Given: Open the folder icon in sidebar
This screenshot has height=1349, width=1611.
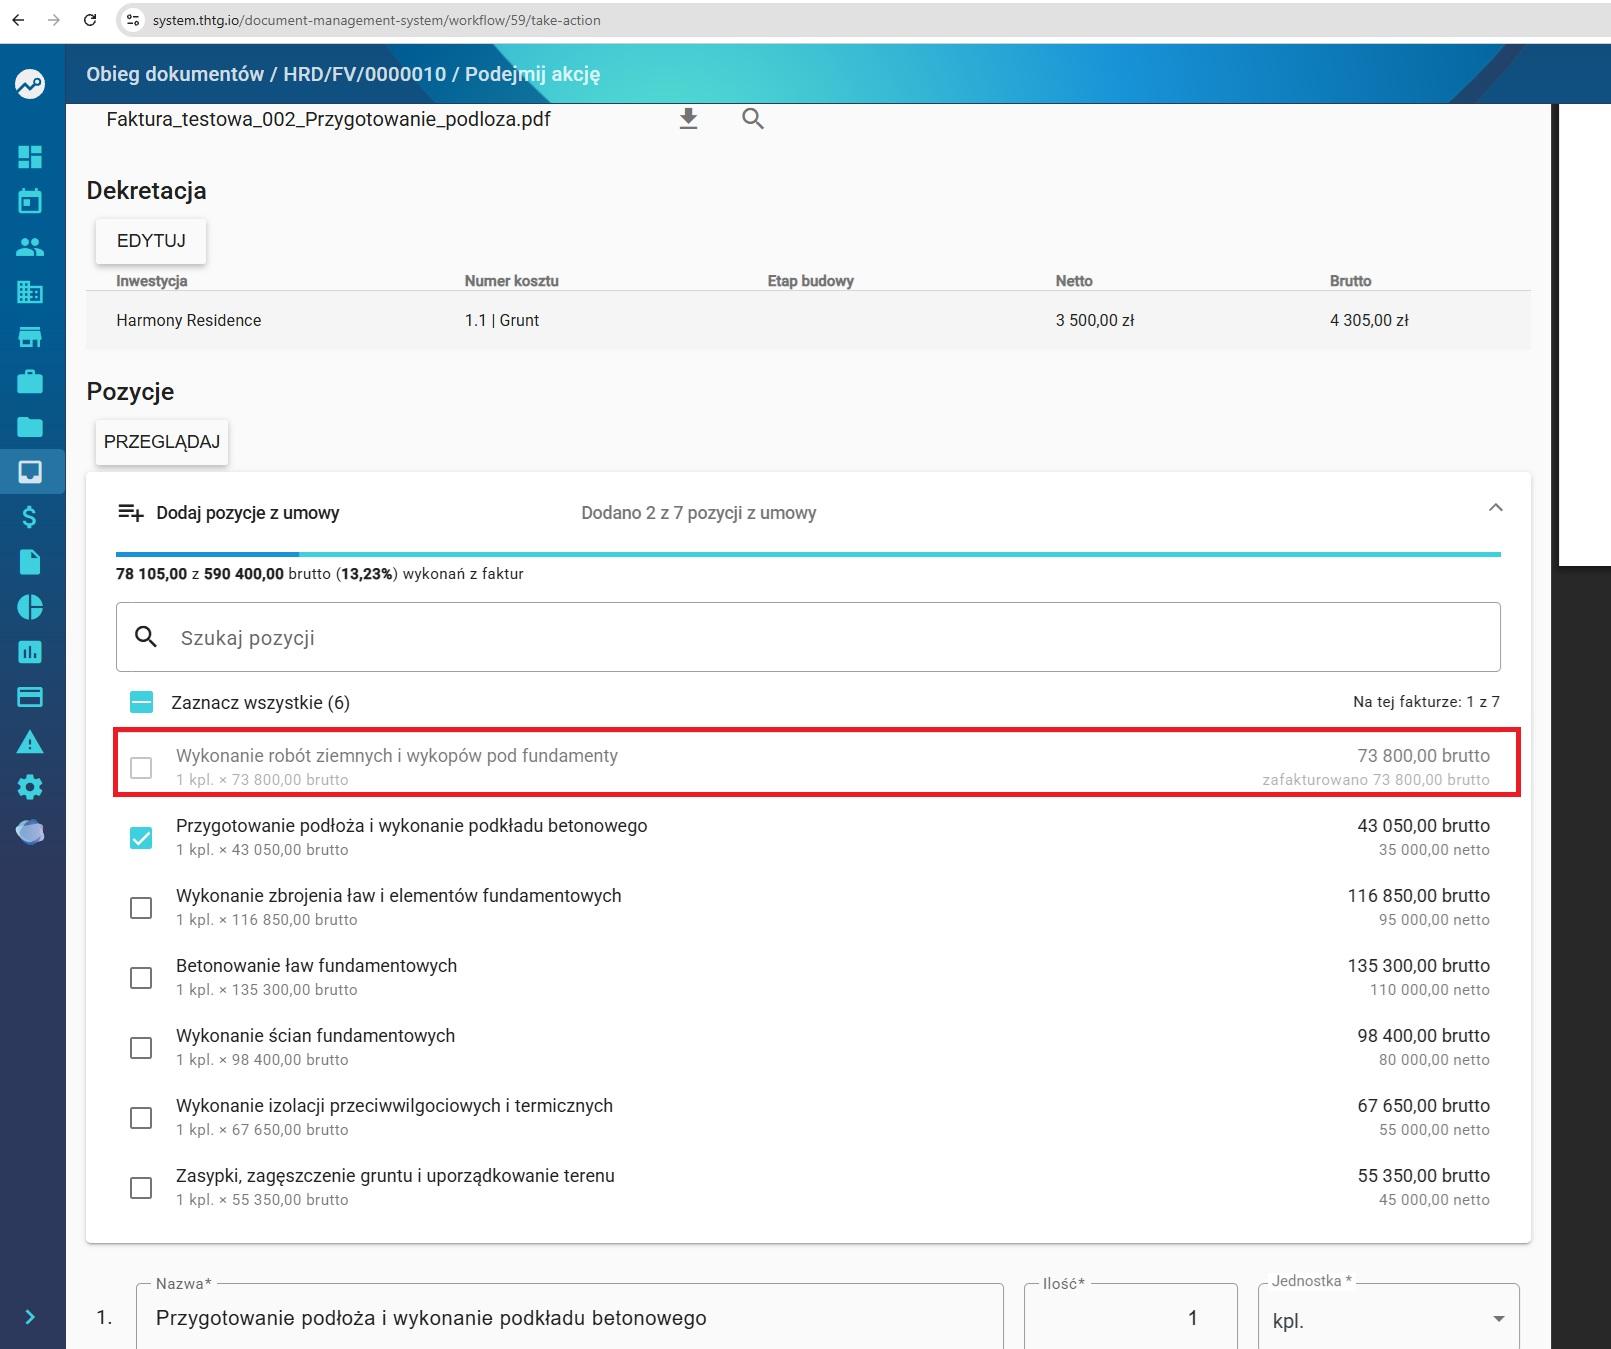Looking at the screenshot, I should (30, 427).
